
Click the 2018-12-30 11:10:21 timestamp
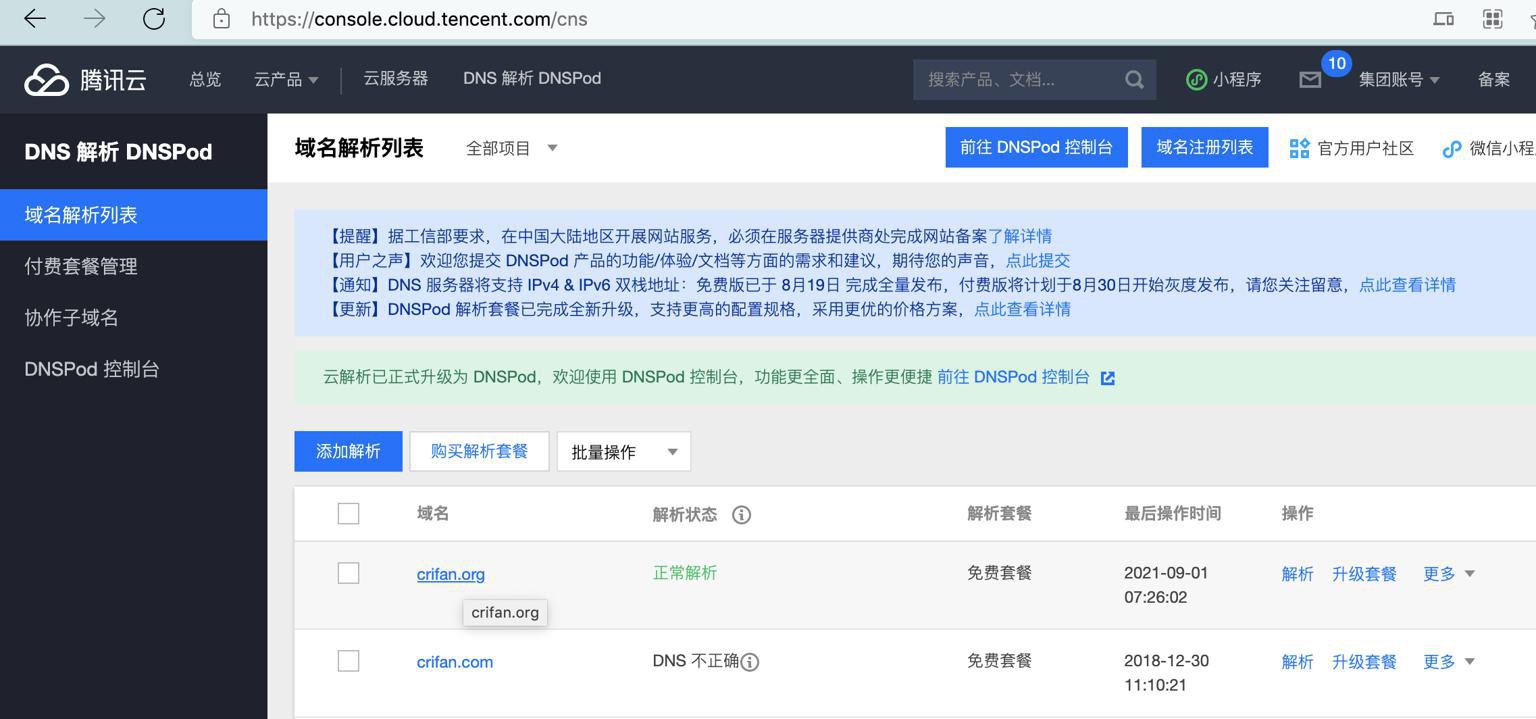pos(1166,673)
